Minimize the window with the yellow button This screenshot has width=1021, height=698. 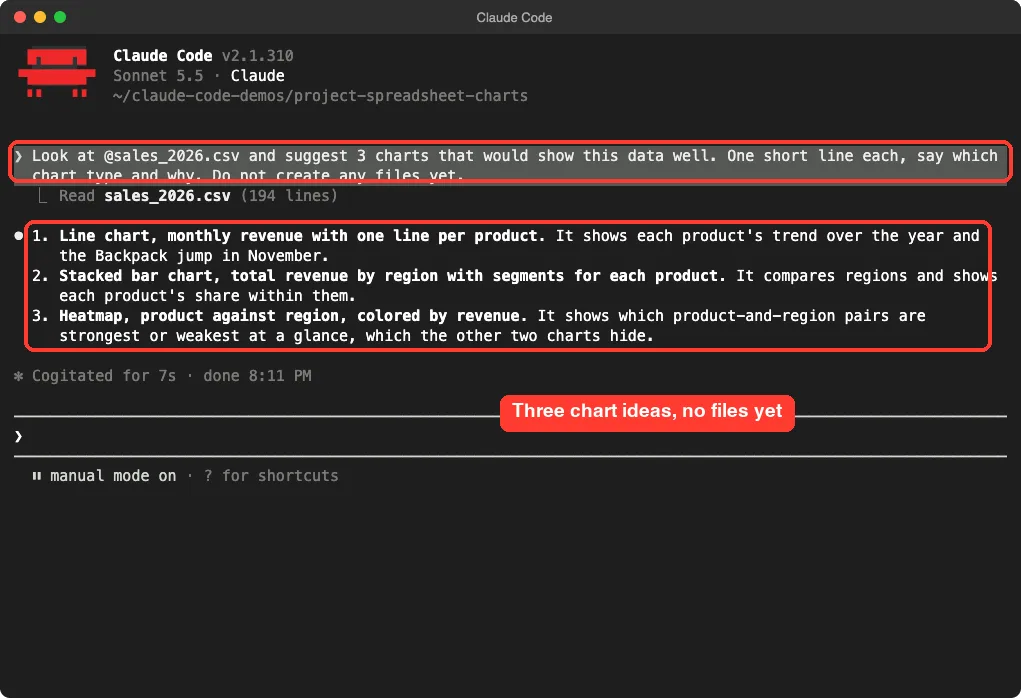(40, 18)
